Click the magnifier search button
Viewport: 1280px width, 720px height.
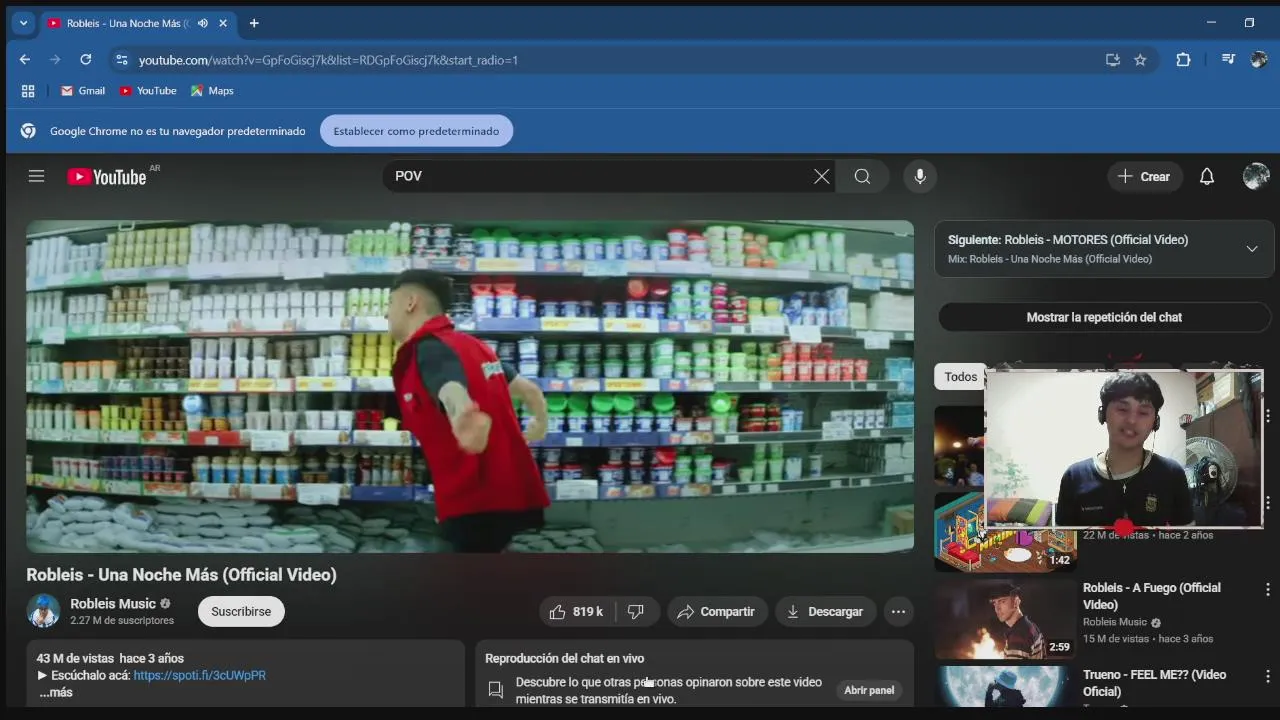point(862,176)
